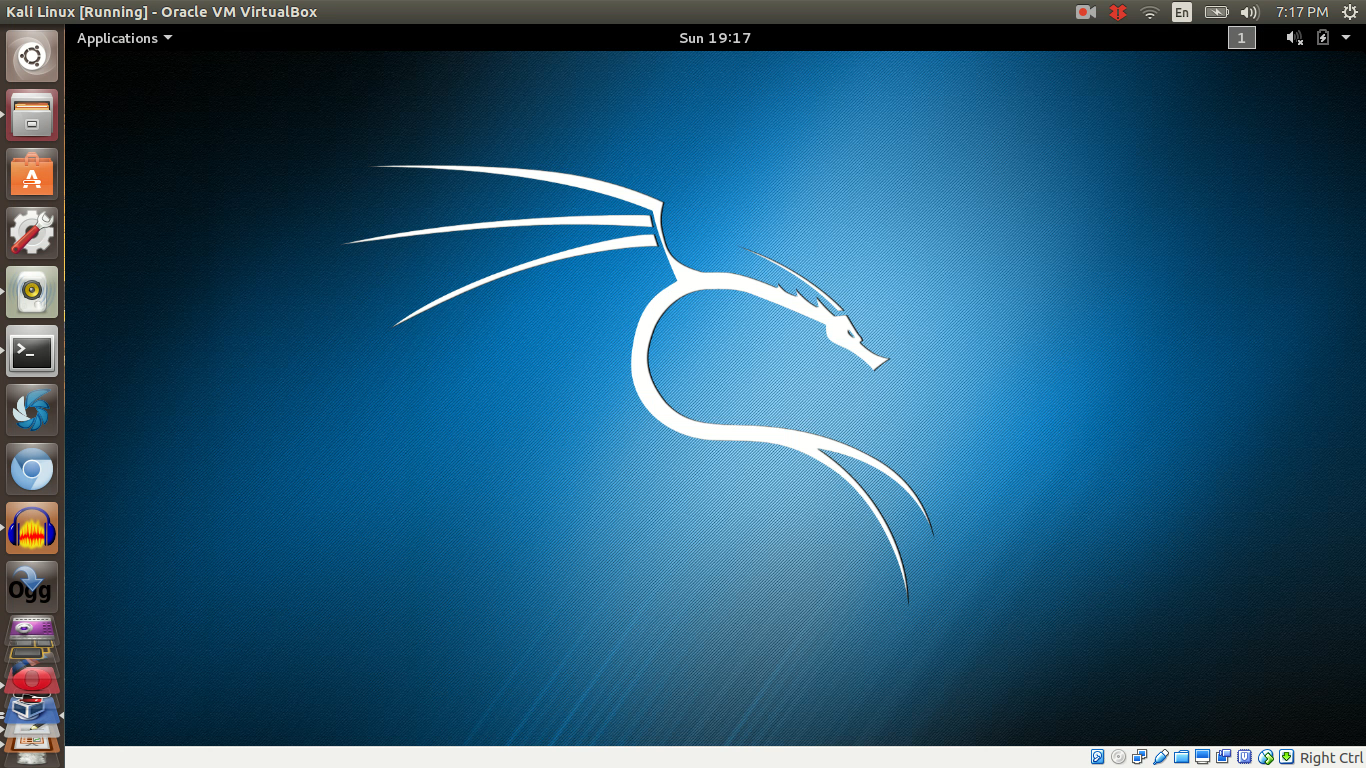Click the shared folders indicator
Viewport: 1366px width, 768px height.
point(1182,757)
